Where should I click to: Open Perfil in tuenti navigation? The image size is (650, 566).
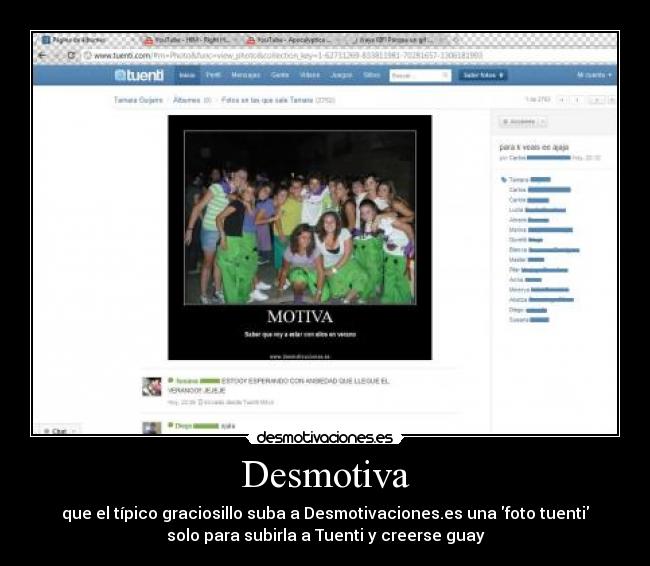point(213,75)
